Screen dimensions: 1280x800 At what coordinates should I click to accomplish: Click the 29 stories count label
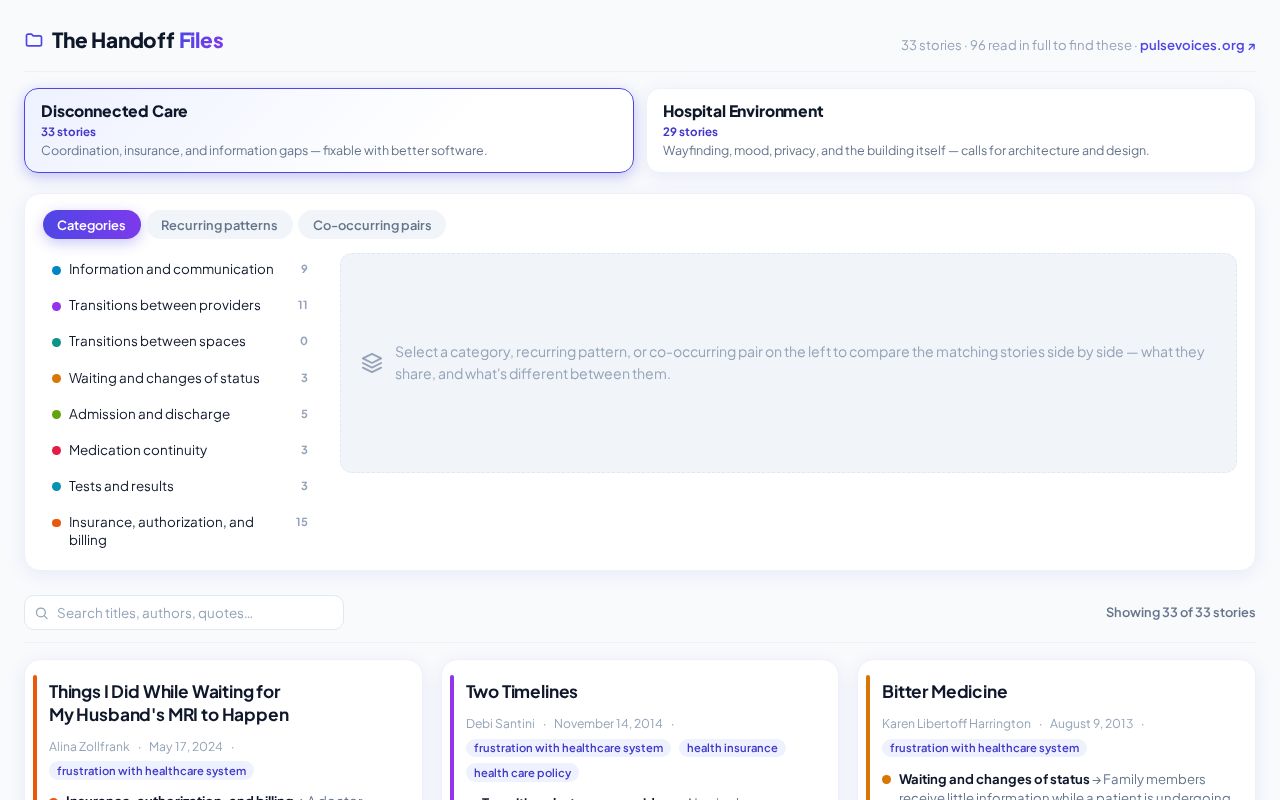click(x=690, y=132)
